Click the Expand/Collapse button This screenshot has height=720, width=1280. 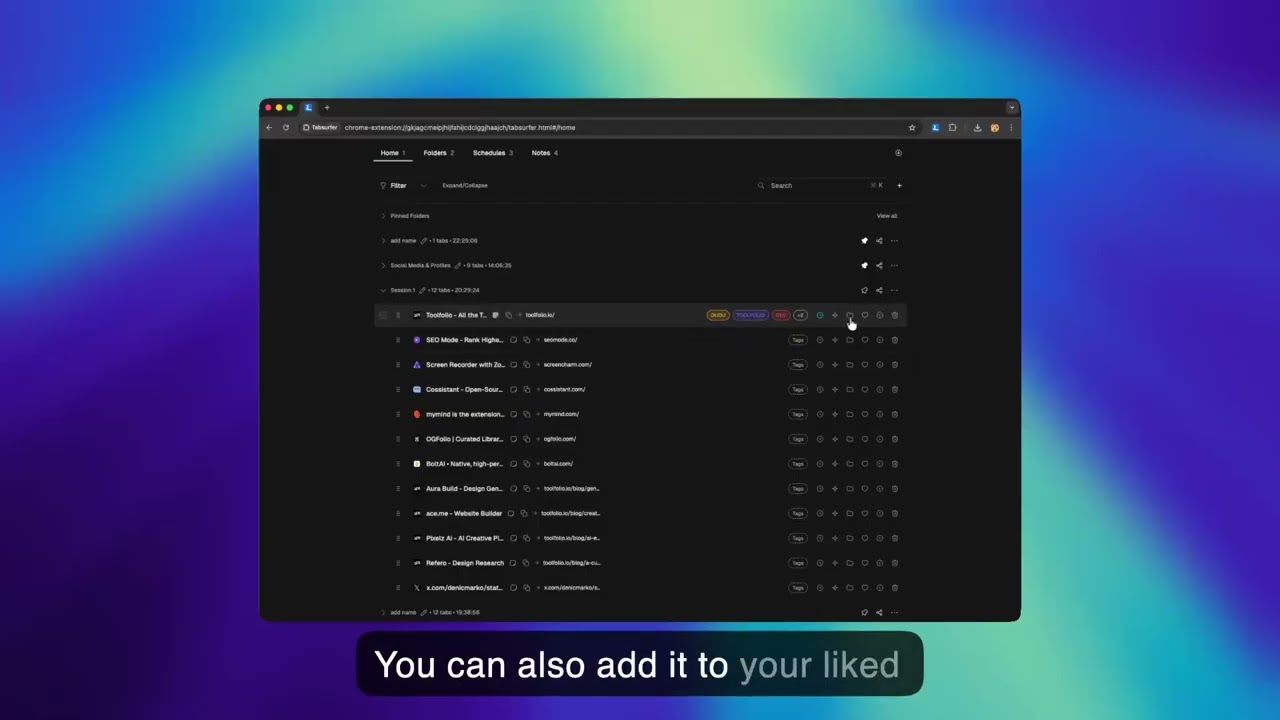[x=465, y=185]
